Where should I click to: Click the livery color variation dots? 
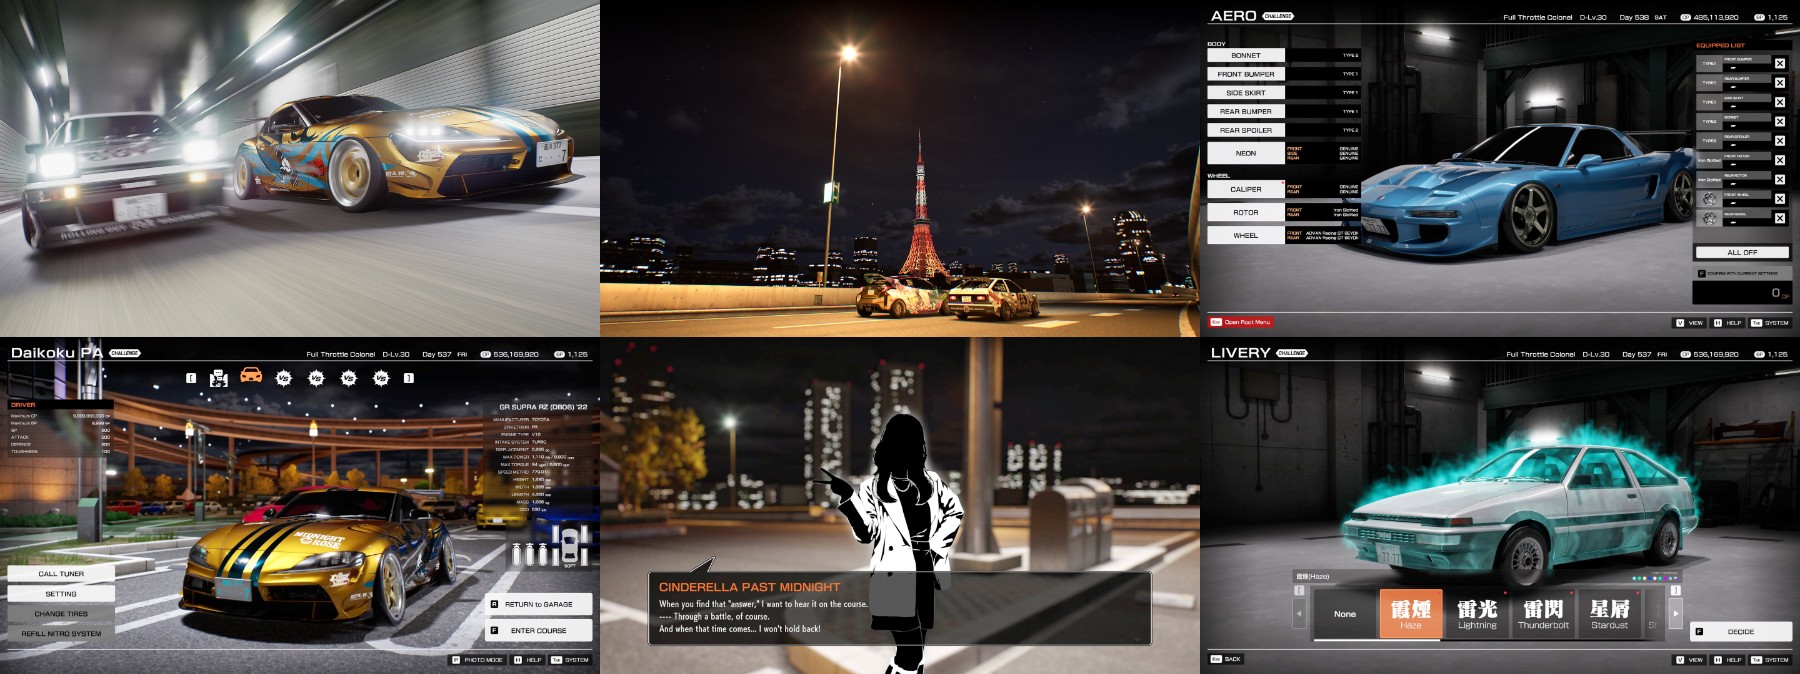[x=1655, y=578]
